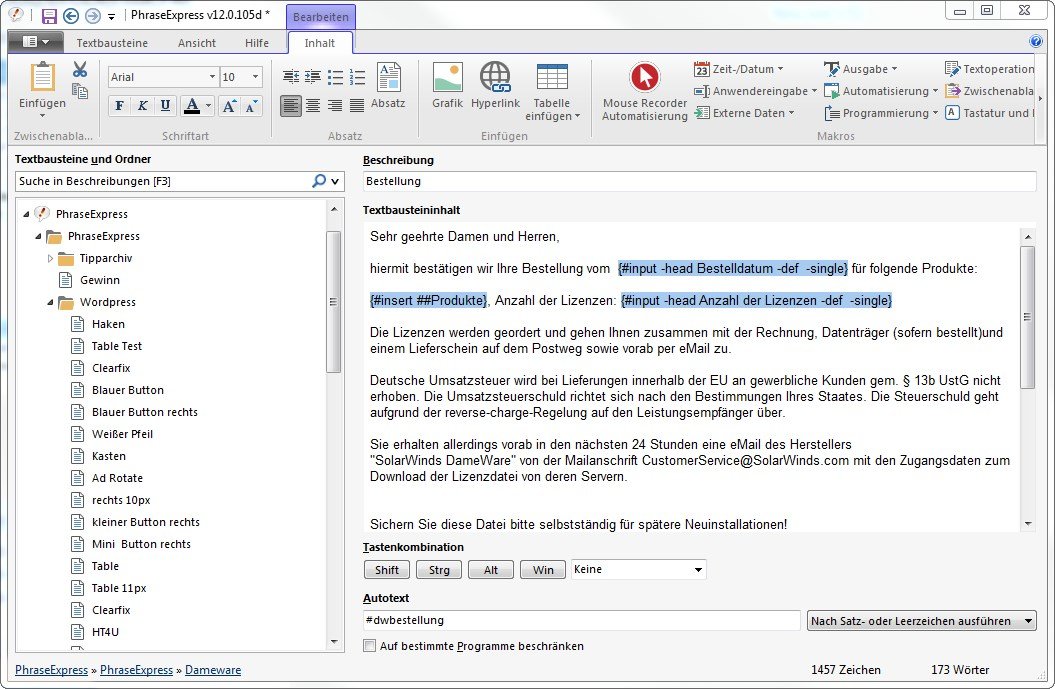1055x689 pixels.
Task: Click the Mouse Recorder Automatisierung icon
Action: click(644, 79)
